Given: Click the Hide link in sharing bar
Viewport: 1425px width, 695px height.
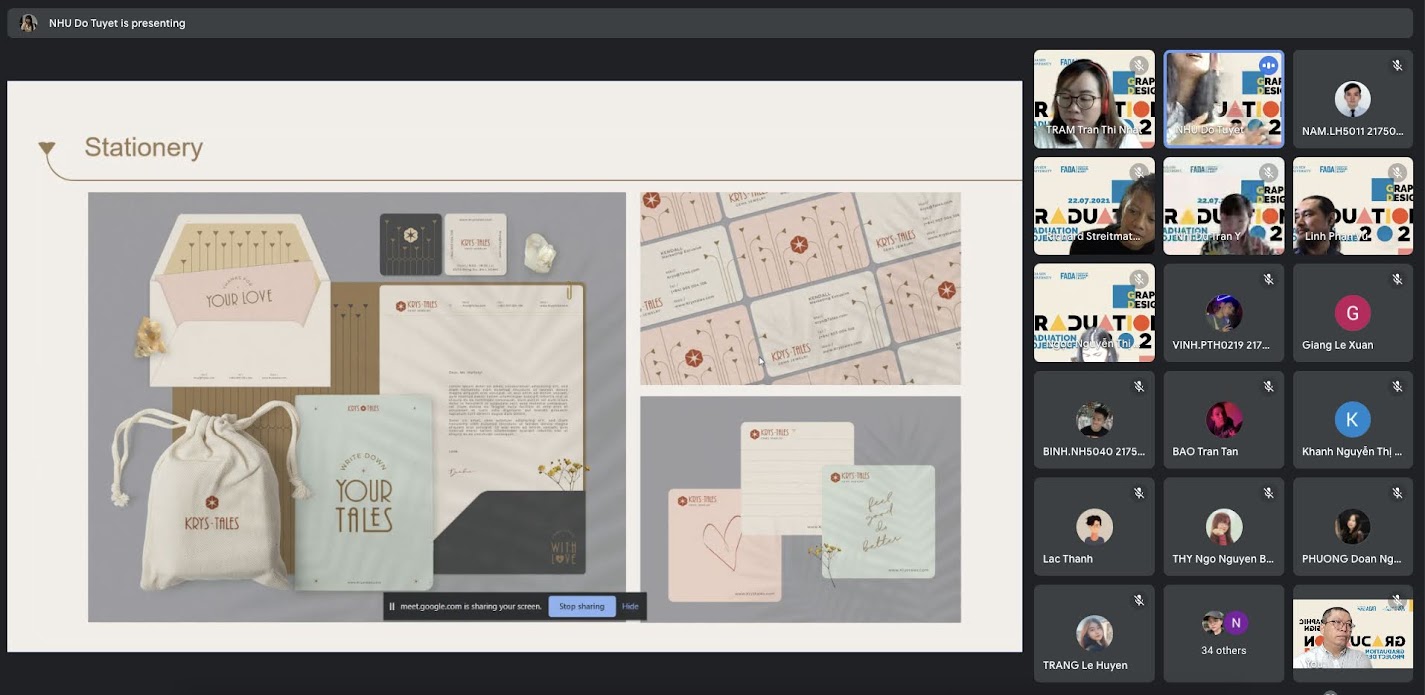Looking at the screenshot, I should coord(630,606).
